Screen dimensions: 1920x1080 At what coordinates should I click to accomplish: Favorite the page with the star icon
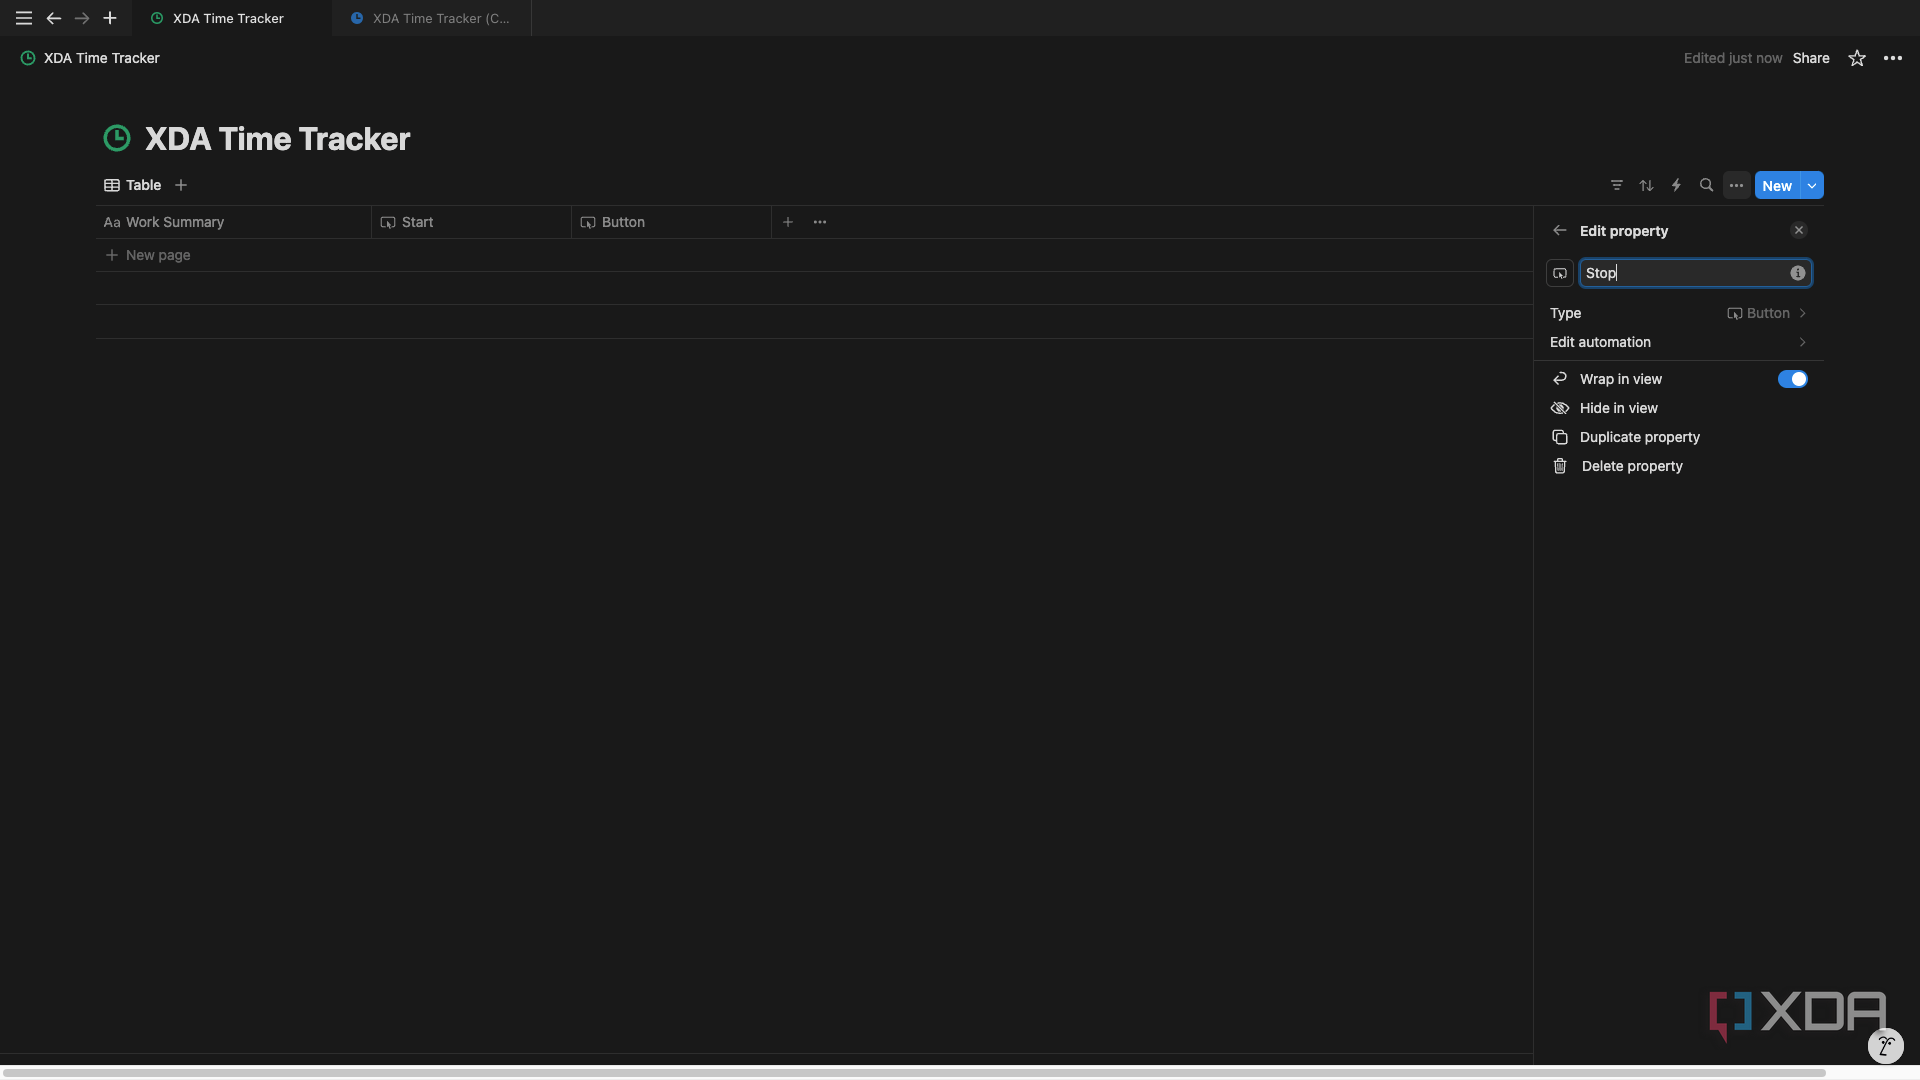pyautogui.click(x=1857, y=58)
